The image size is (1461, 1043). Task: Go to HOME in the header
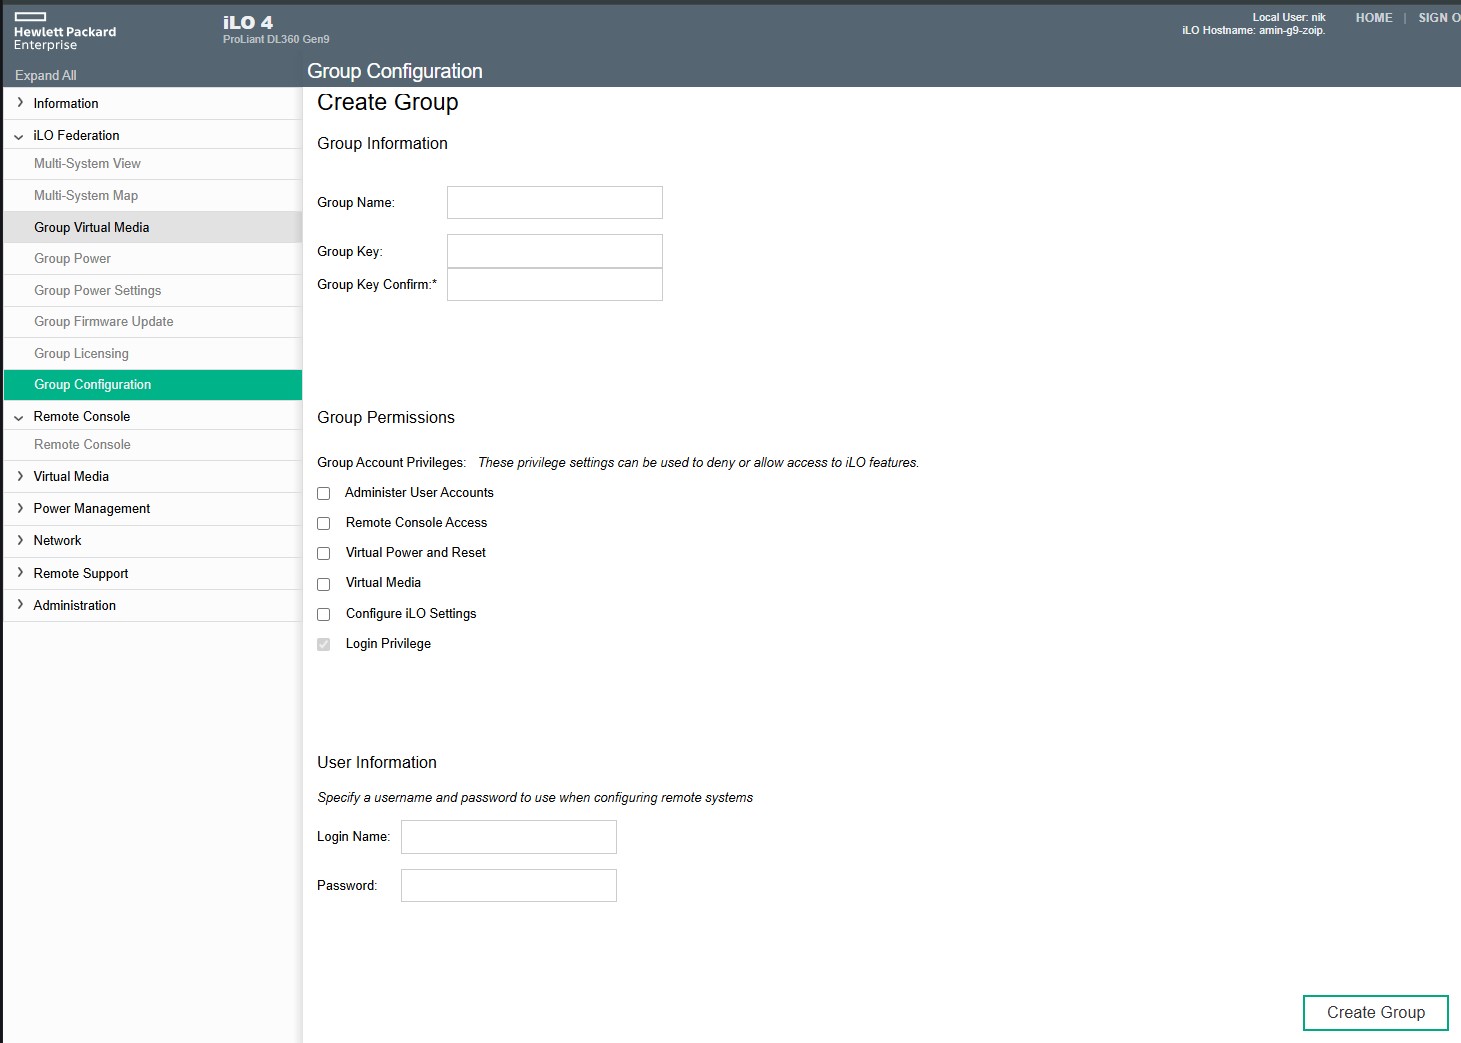(1374, 18)
